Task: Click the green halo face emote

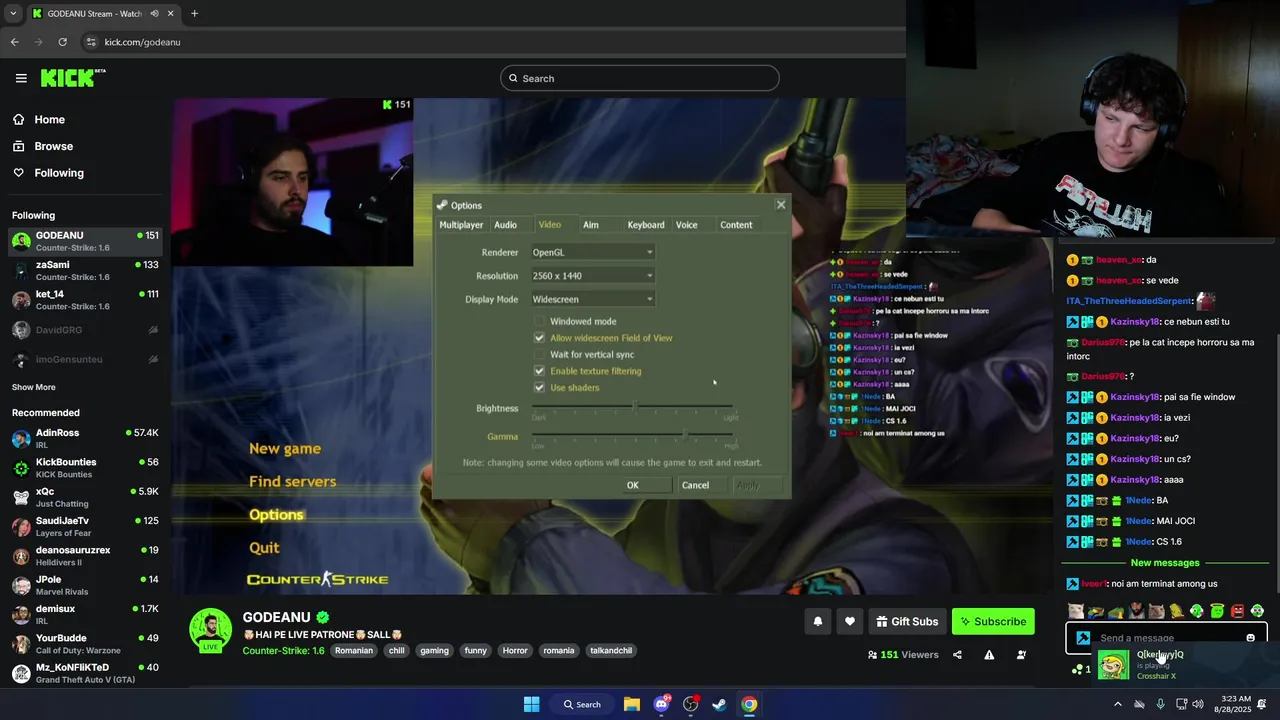Action: (x=1217, y=611)
